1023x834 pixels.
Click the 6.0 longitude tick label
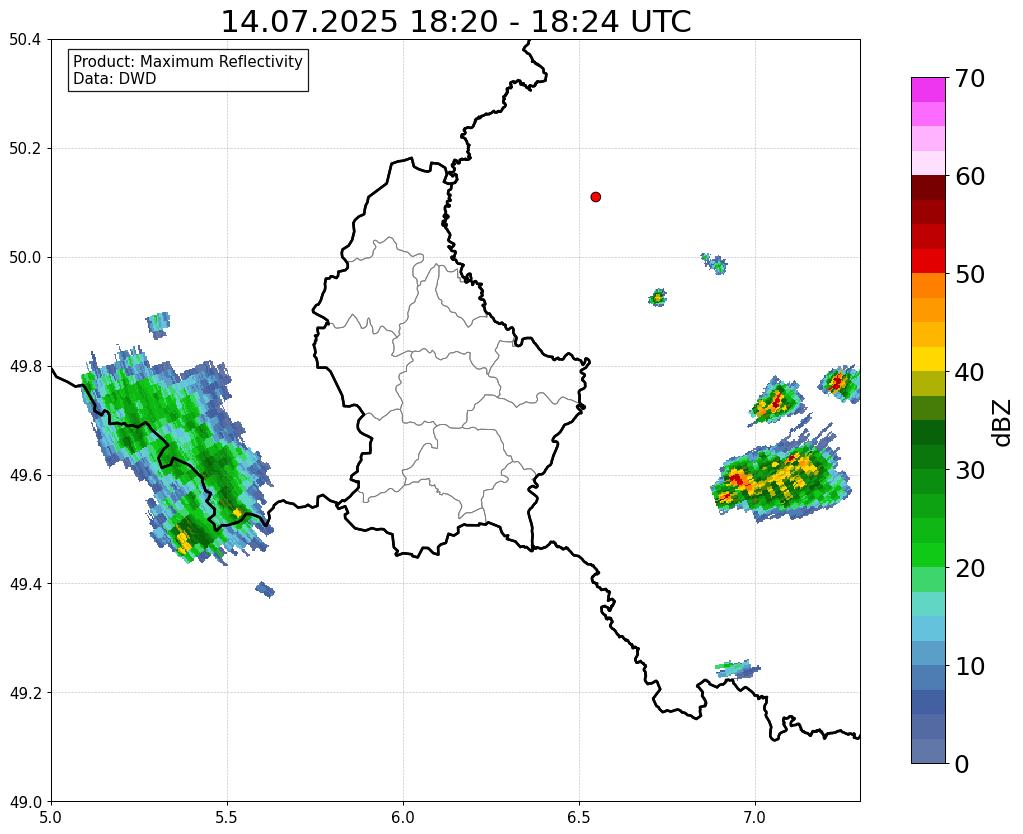click(x=403, y=817)
